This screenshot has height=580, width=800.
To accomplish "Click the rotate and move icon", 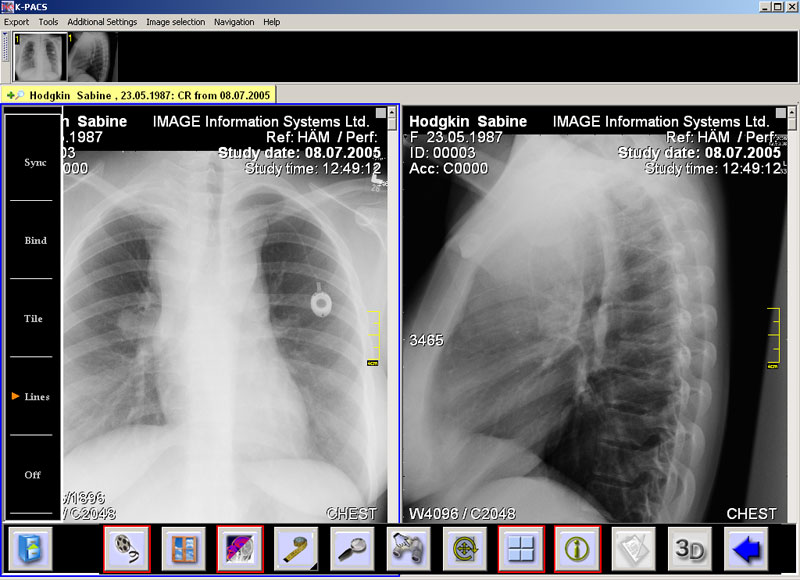I will [465, 549].
